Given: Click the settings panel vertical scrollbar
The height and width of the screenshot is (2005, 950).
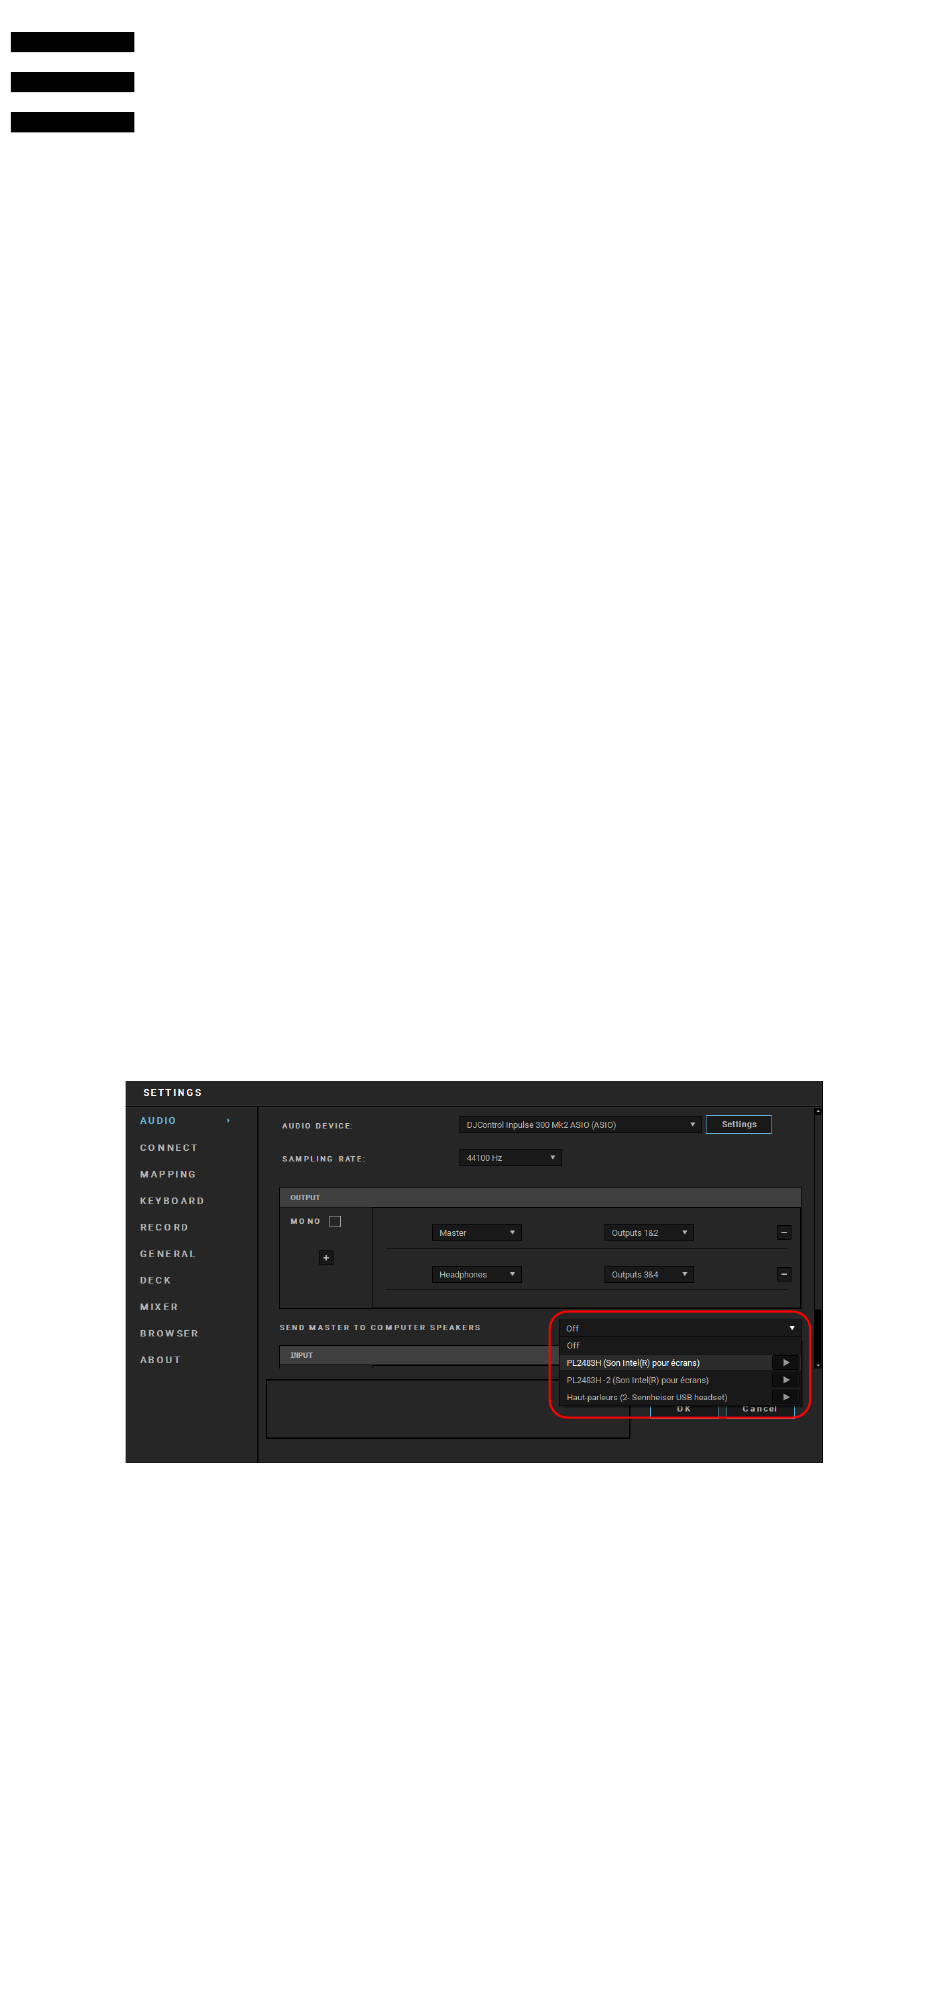Looking at the screenshot, I should [x=818, y=1238].
